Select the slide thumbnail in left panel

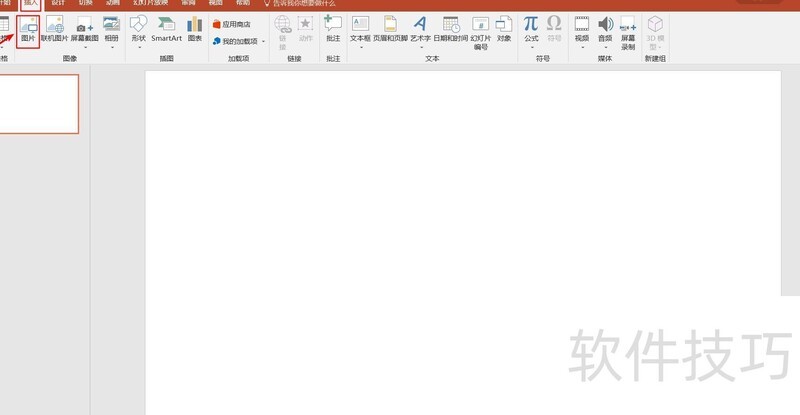pyautogui.click(x=39, y=103)
